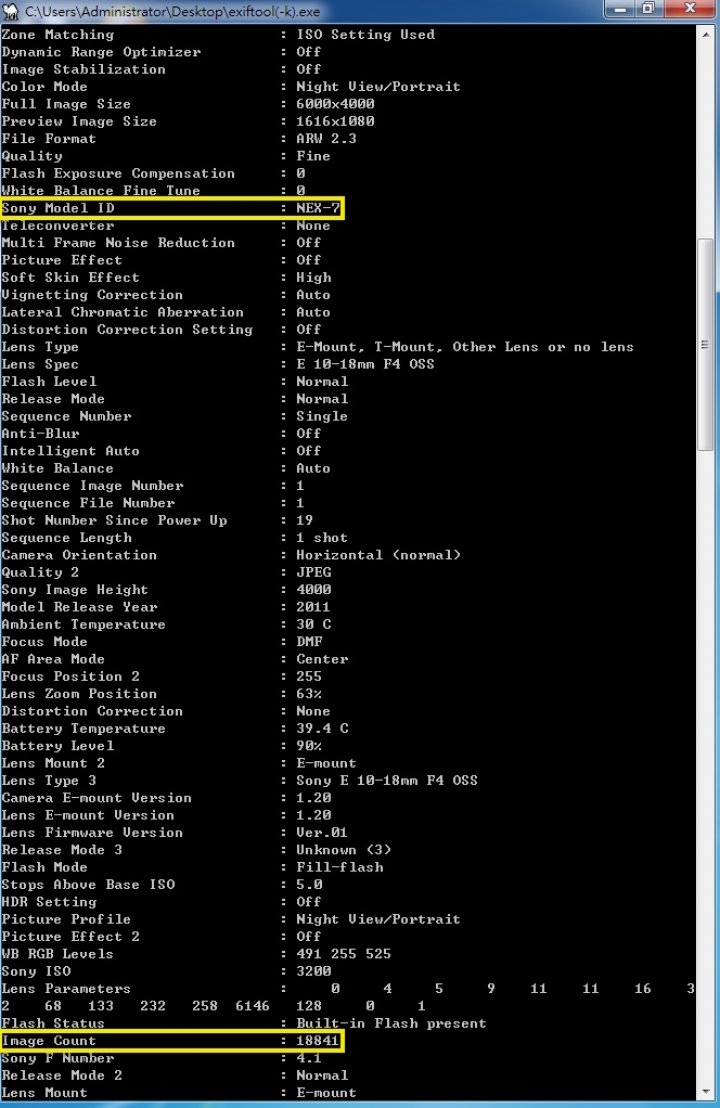
Task: Click the 'Color Mode' label
Action: (45, 87)
